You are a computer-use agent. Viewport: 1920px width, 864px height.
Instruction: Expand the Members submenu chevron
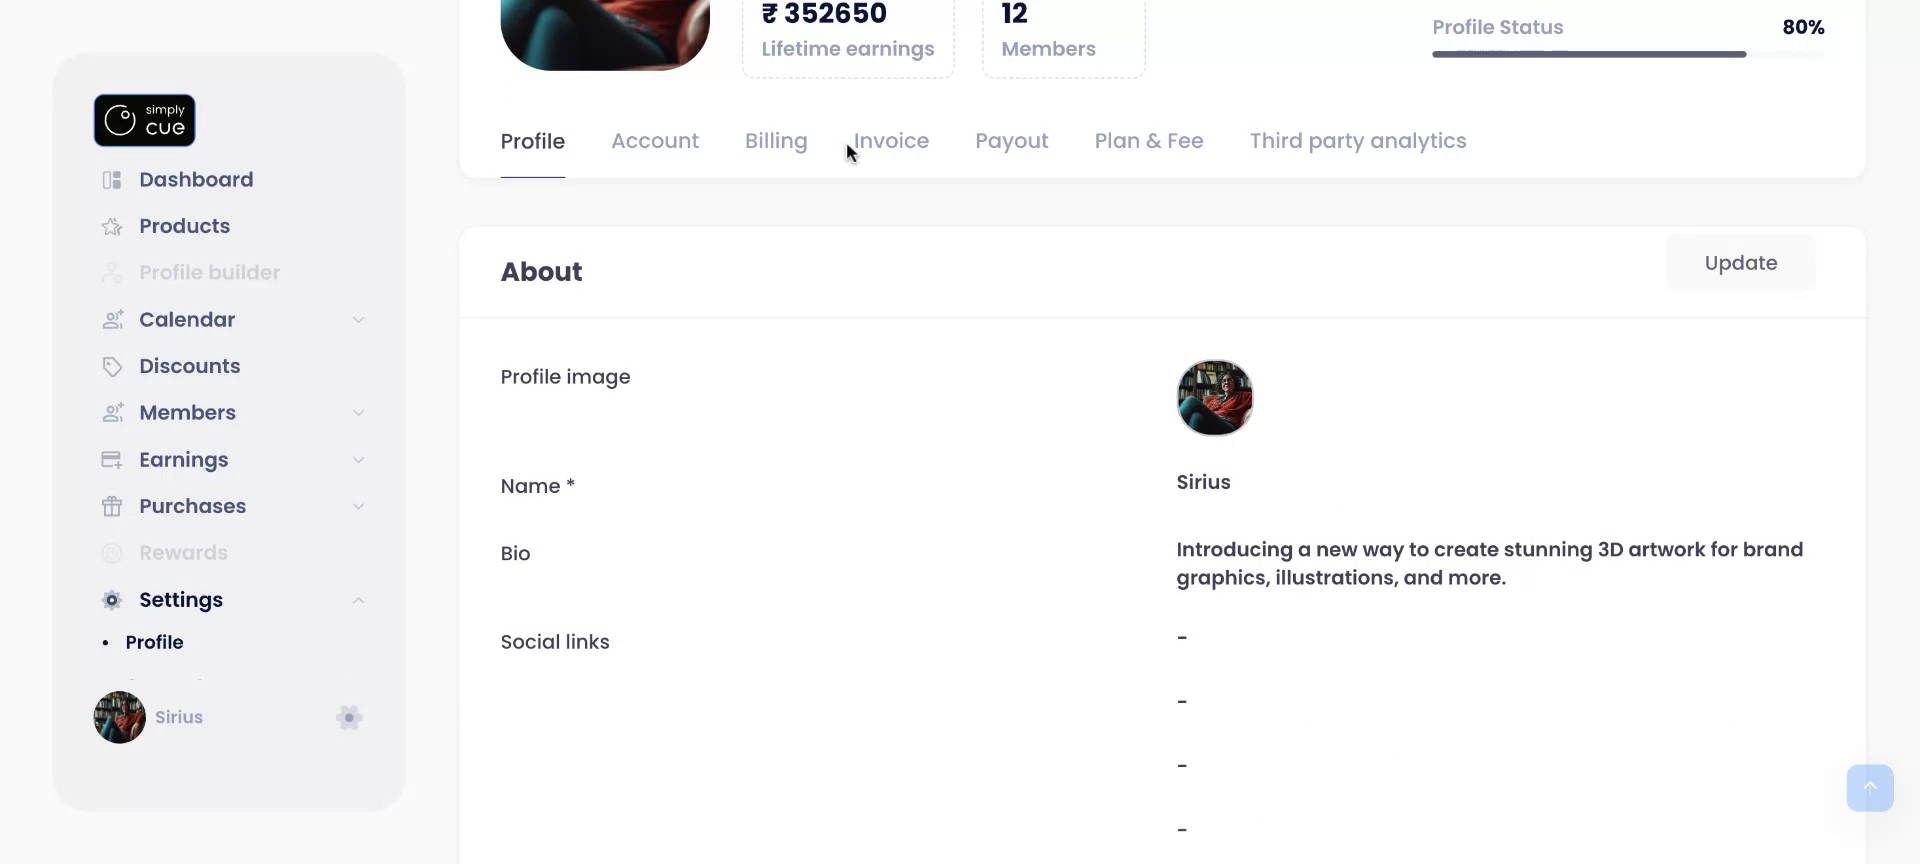358,413
